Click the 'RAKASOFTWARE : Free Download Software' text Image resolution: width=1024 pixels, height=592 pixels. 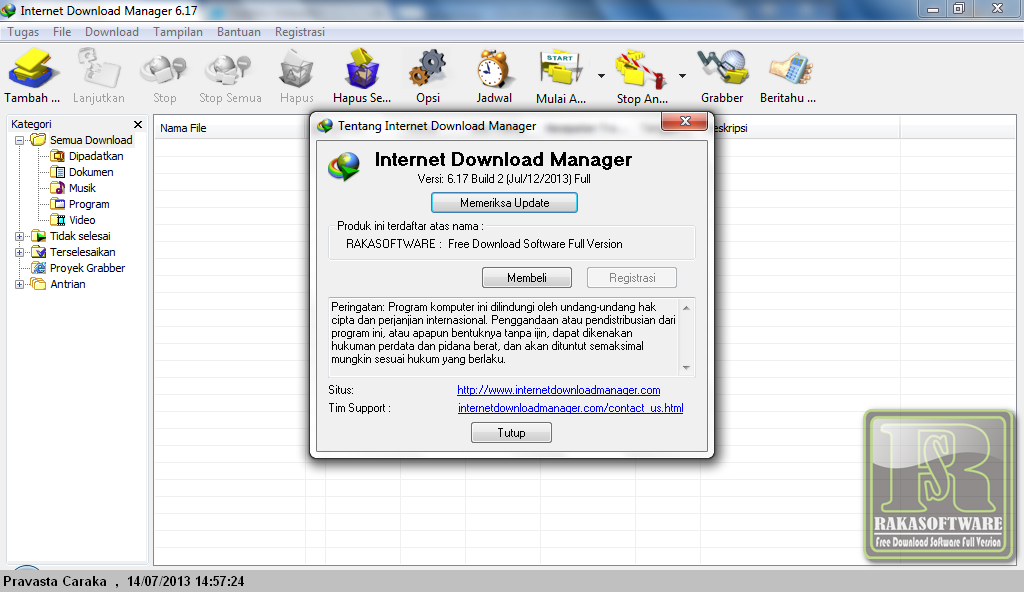[484, 244]
